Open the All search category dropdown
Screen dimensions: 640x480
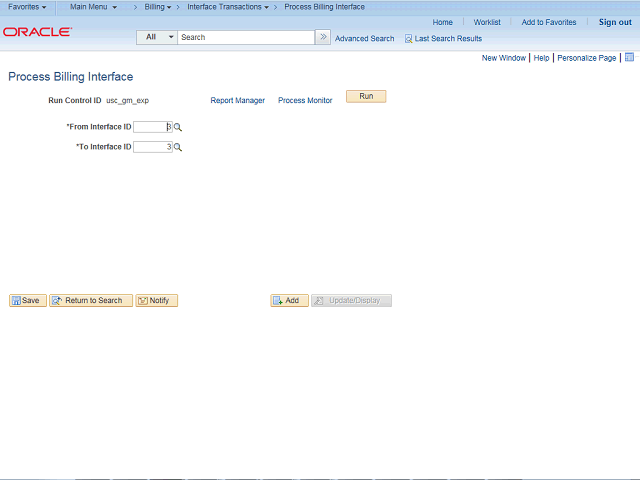pos(157,37)
